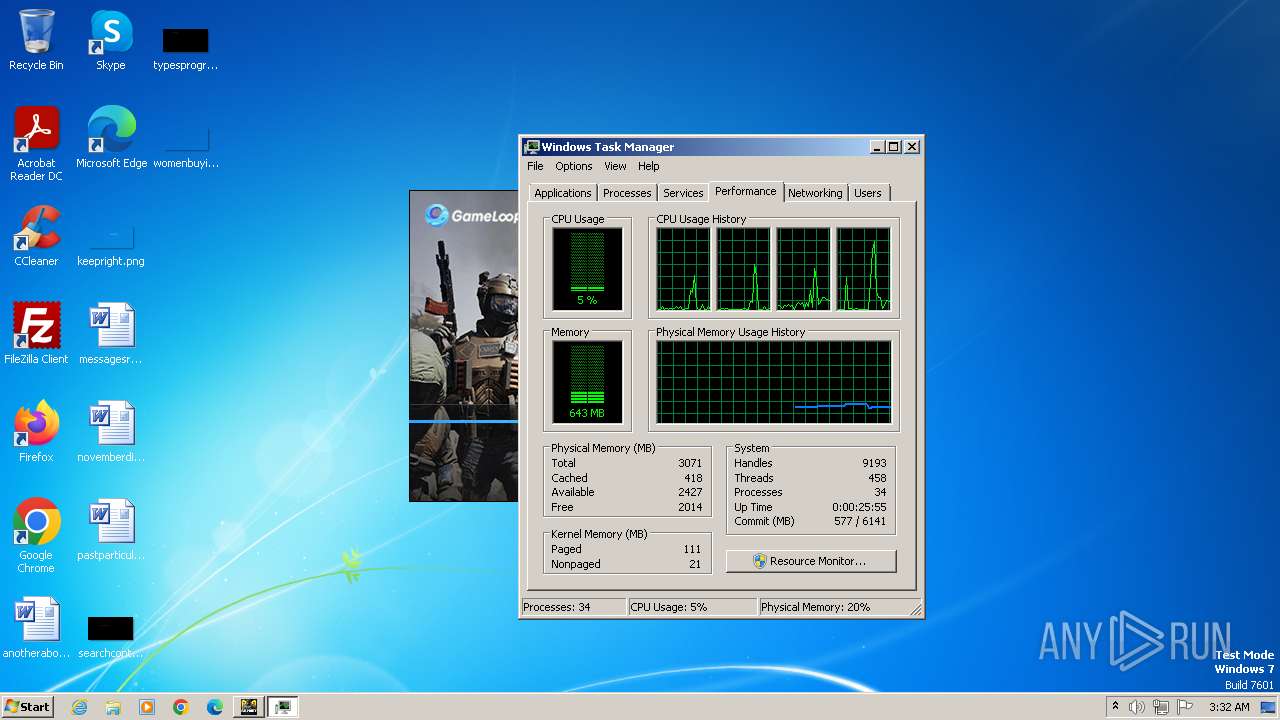Open Internet Explorer from the taskbar
The width and height of the screenshot is (1280, 720).
(80, 707)
